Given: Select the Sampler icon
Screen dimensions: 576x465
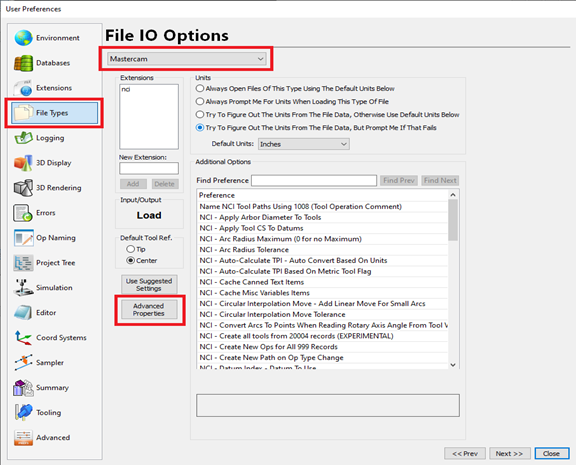Looking at the screenshot, I should pos(24,363).
